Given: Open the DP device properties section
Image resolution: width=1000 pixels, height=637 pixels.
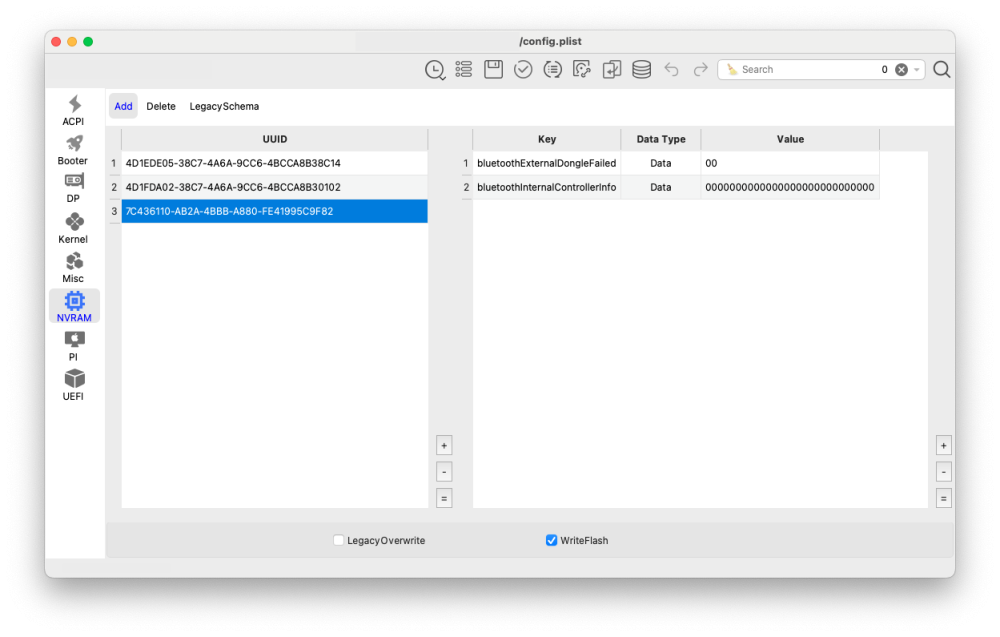Looking at the screenshot, I should click(73, 189).
